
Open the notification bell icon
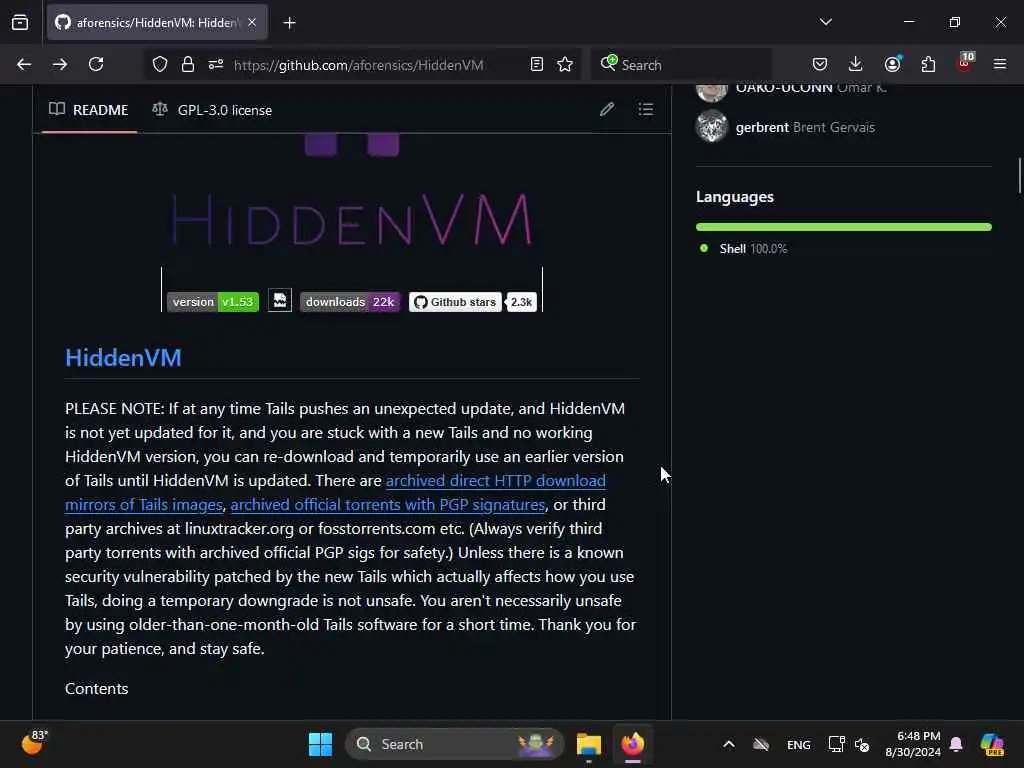(956, 744)
